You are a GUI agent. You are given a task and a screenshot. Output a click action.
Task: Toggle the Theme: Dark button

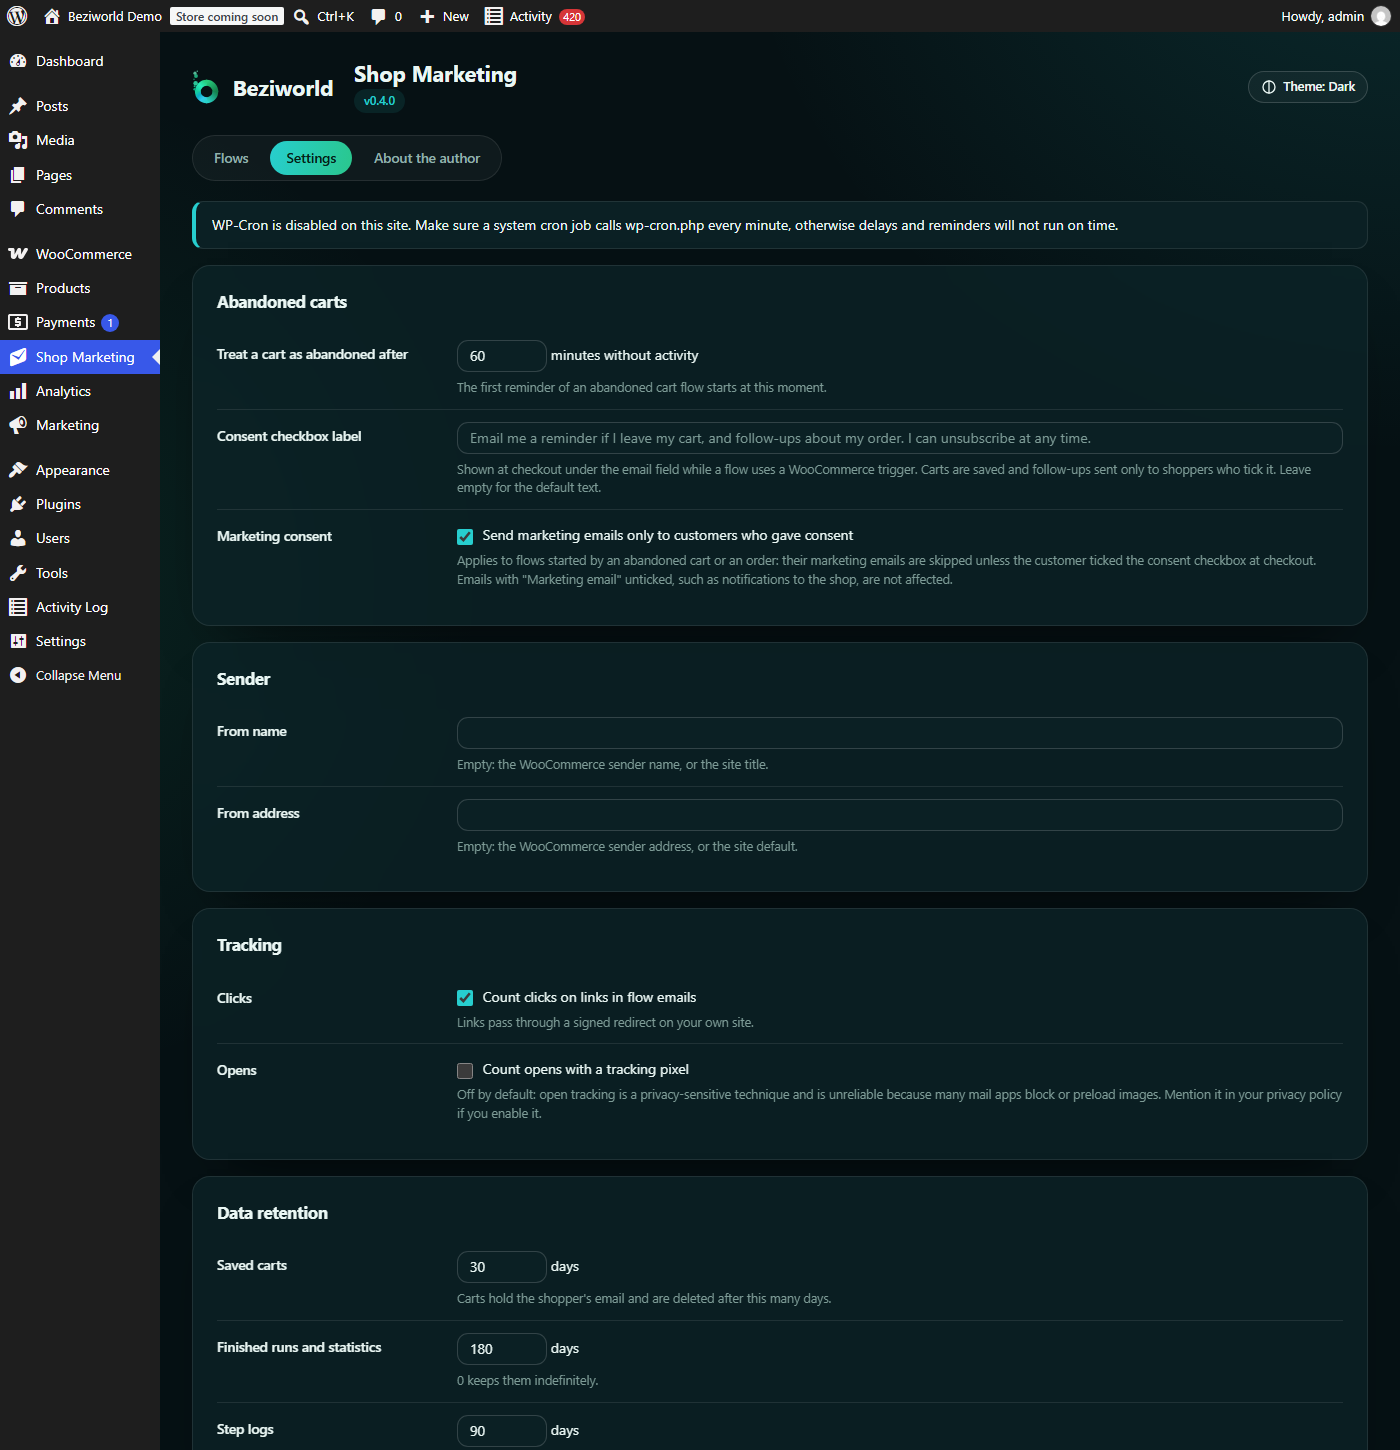pos(1308,87)
